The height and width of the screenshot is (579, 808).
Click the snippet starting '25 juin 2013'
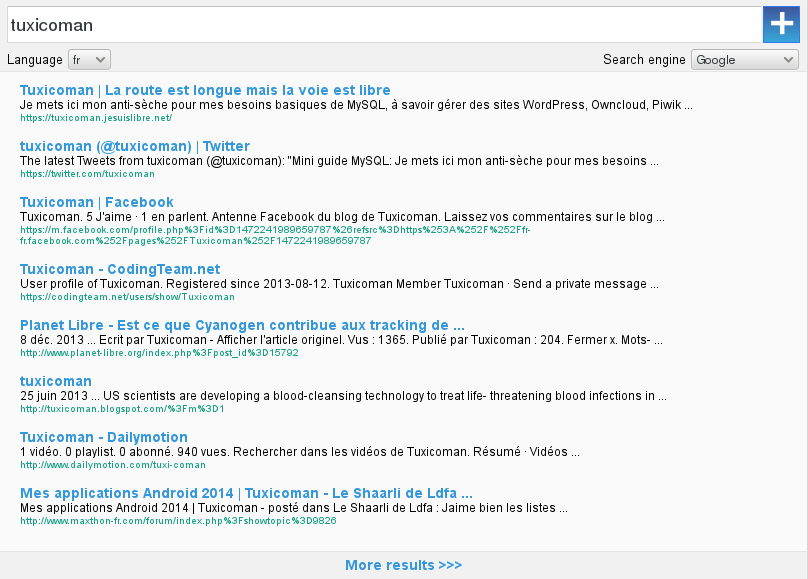tap(343, 396)
